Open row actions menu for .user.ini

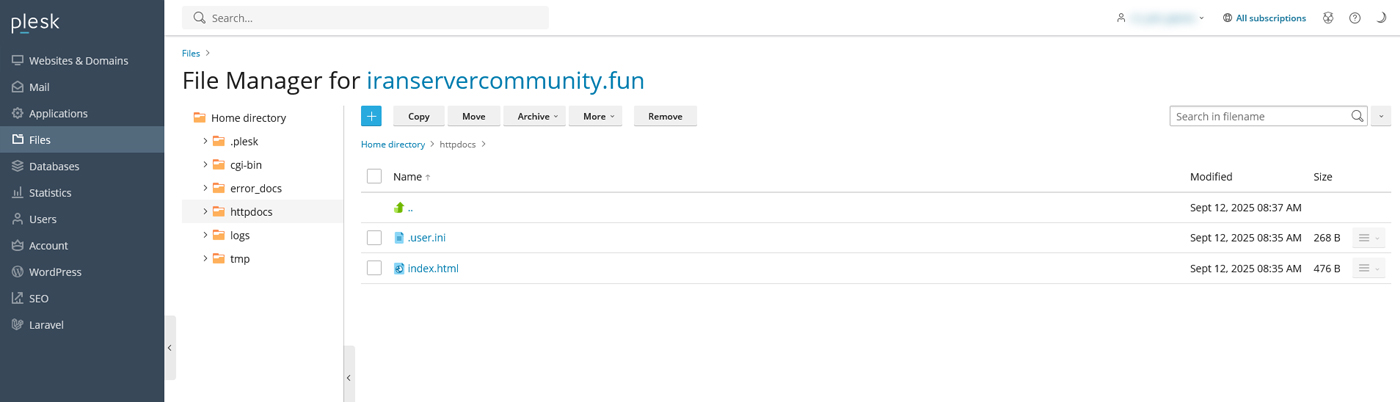(x=1368, y=238)
